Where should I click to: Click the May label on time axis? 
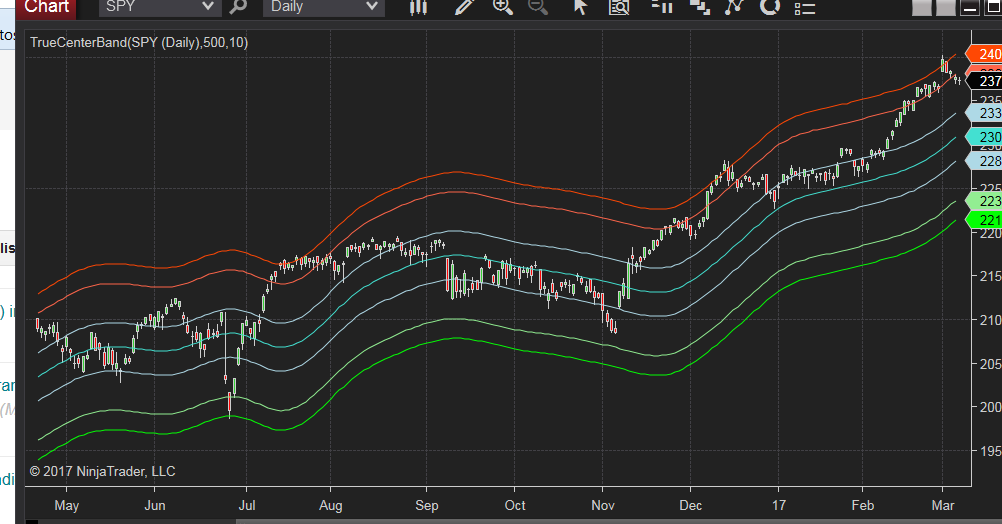pos(66,505)
